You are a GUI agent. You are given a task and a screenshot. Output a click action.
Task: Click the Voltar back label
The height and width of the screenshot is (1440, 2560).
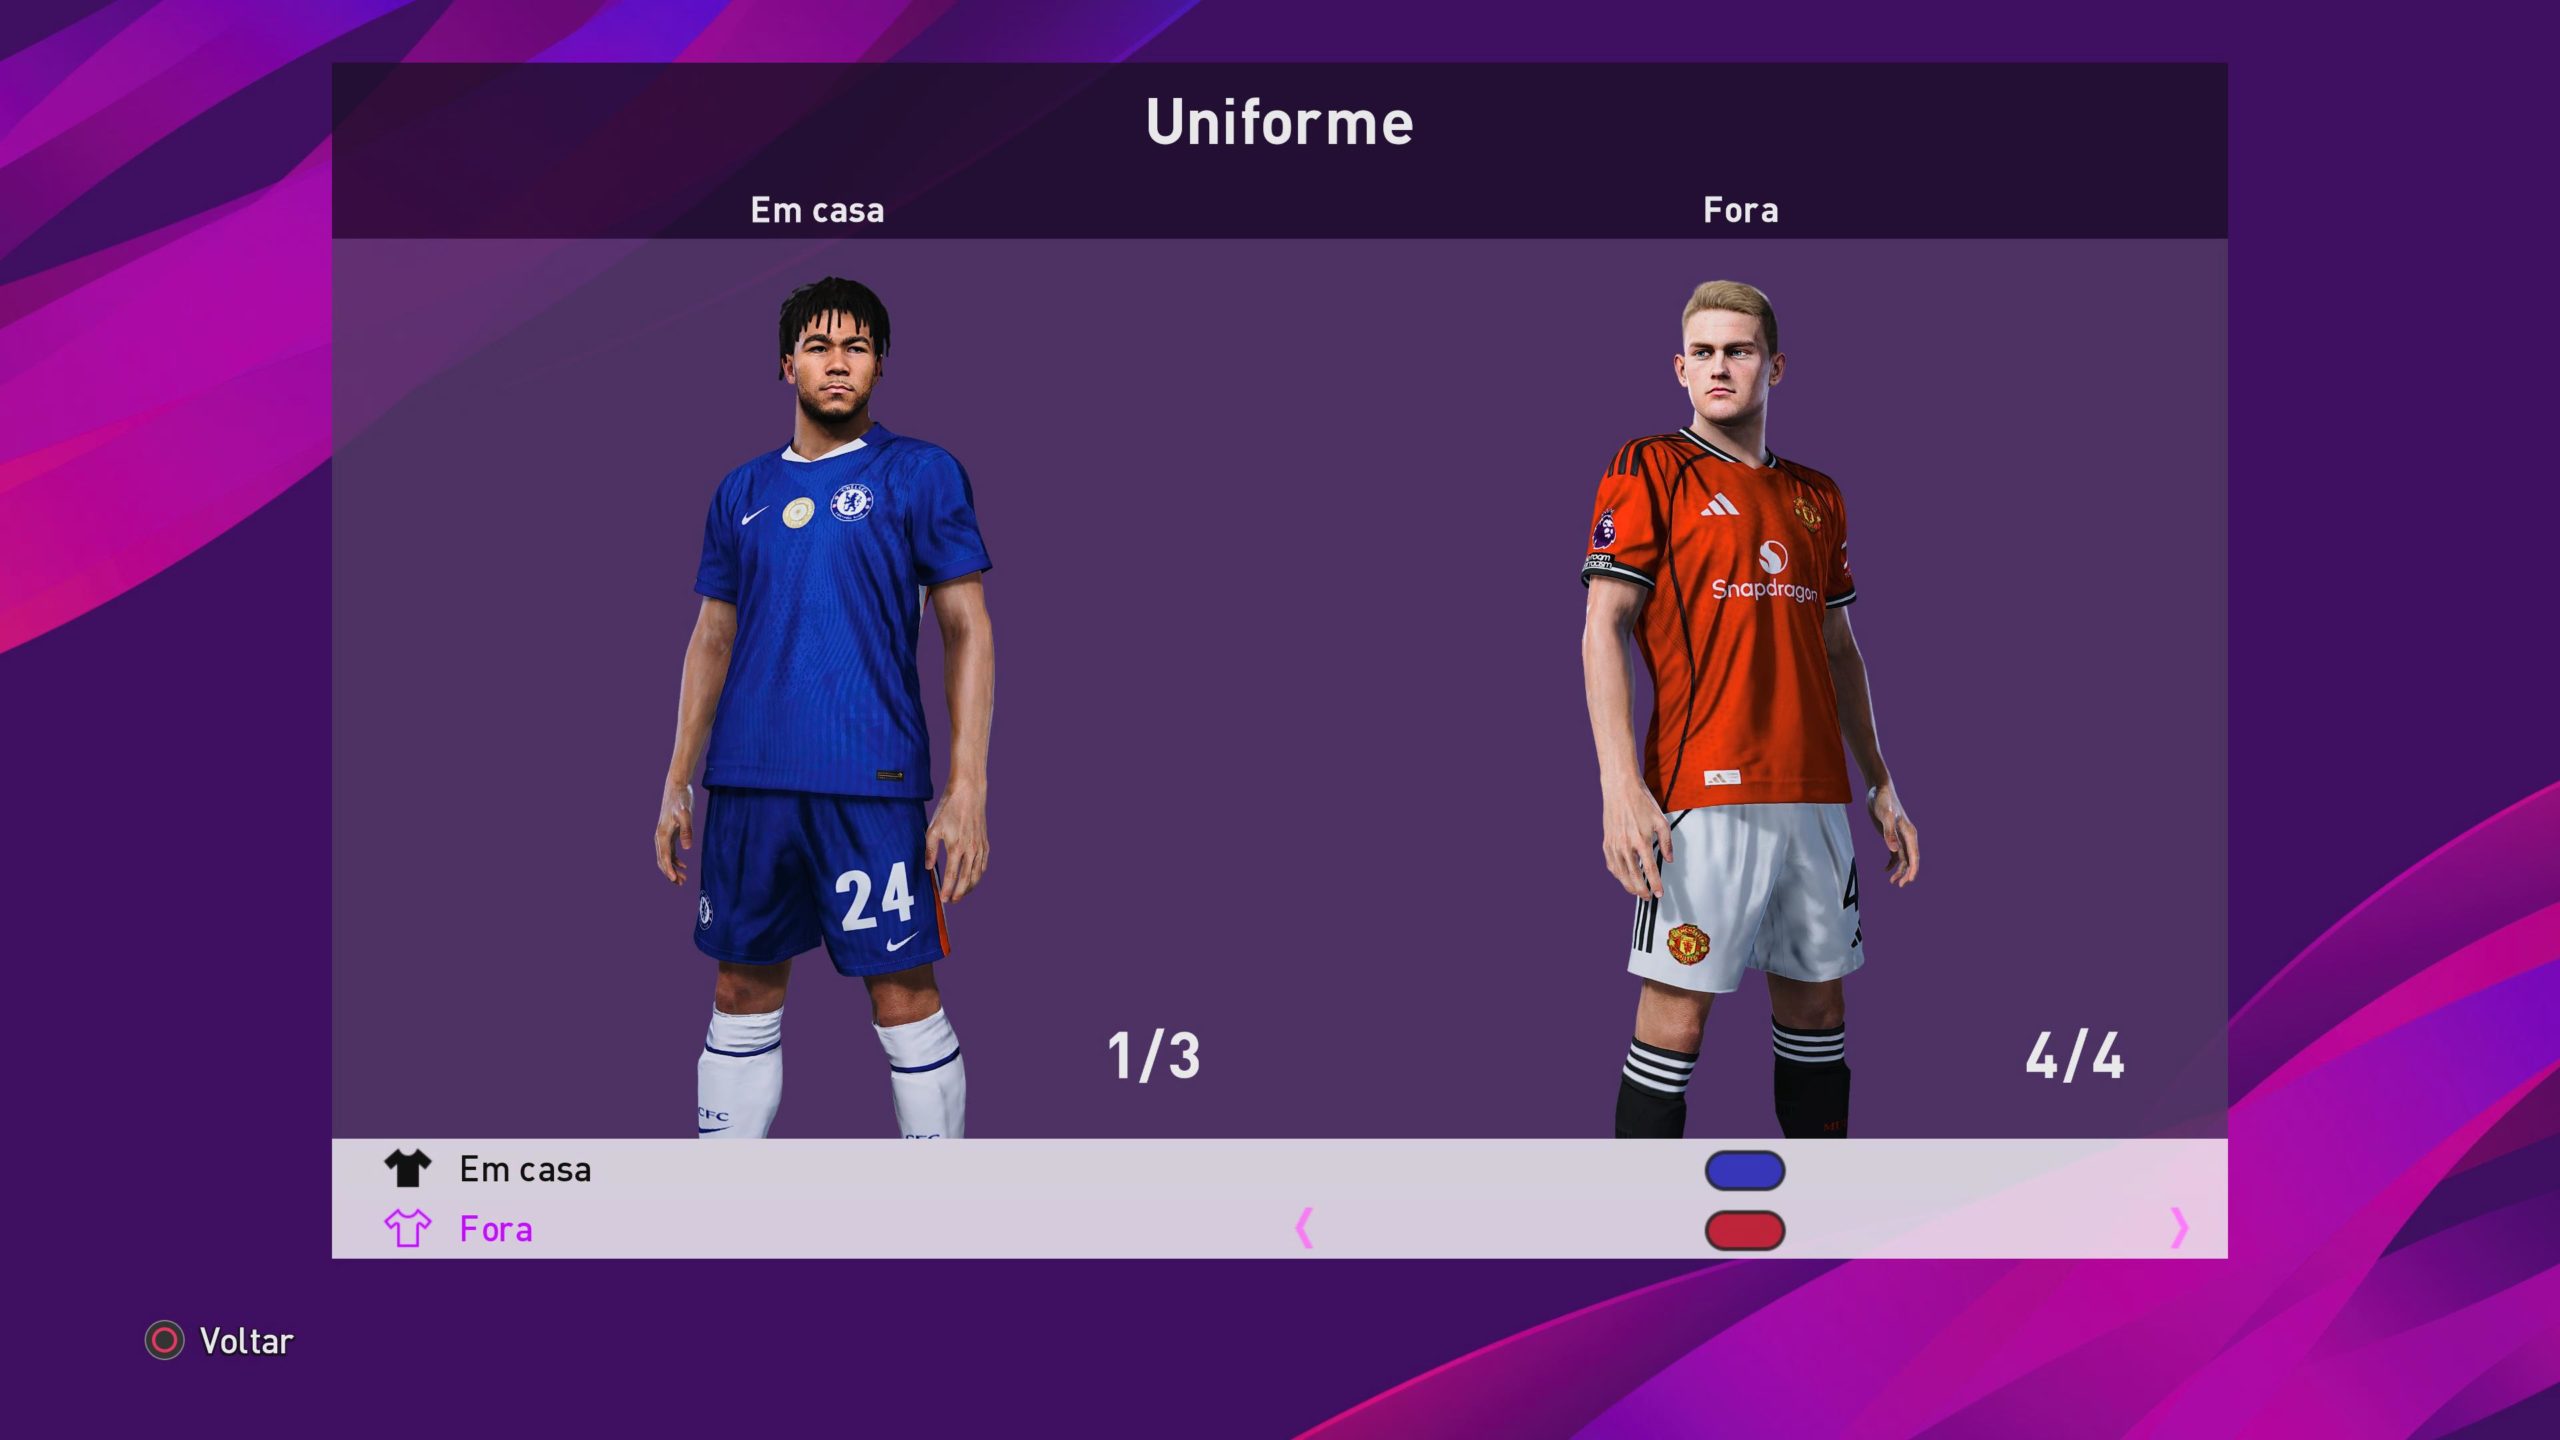click(x=246, y=1341)
